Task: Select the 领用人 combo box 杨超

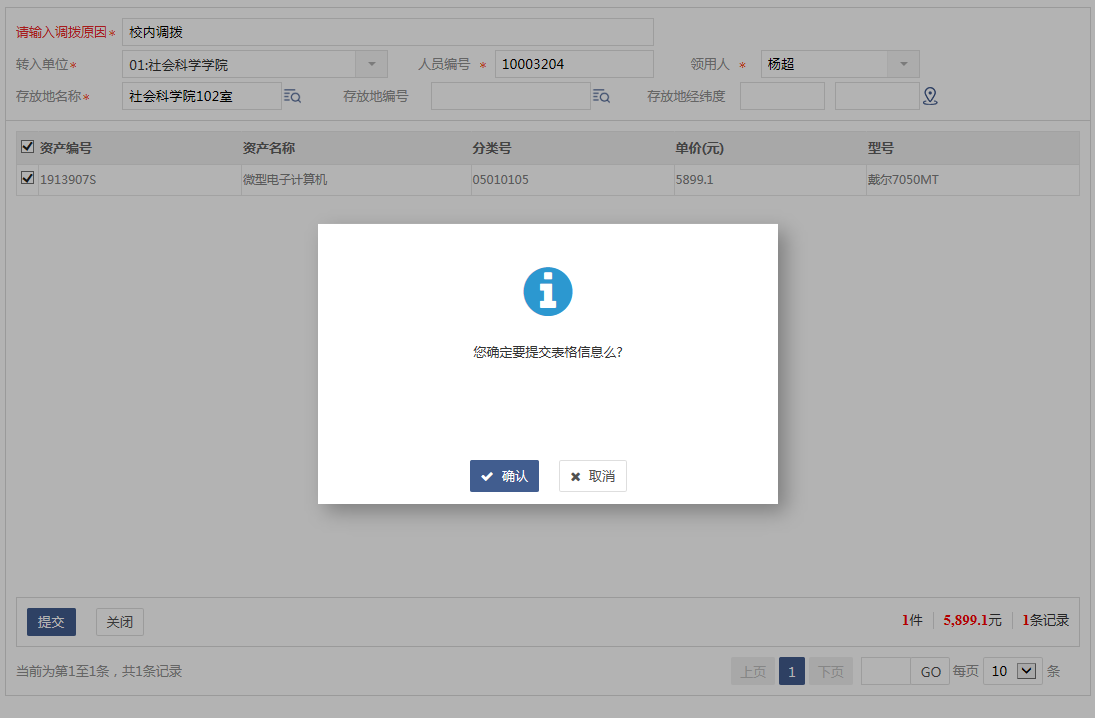Action: 840,64
